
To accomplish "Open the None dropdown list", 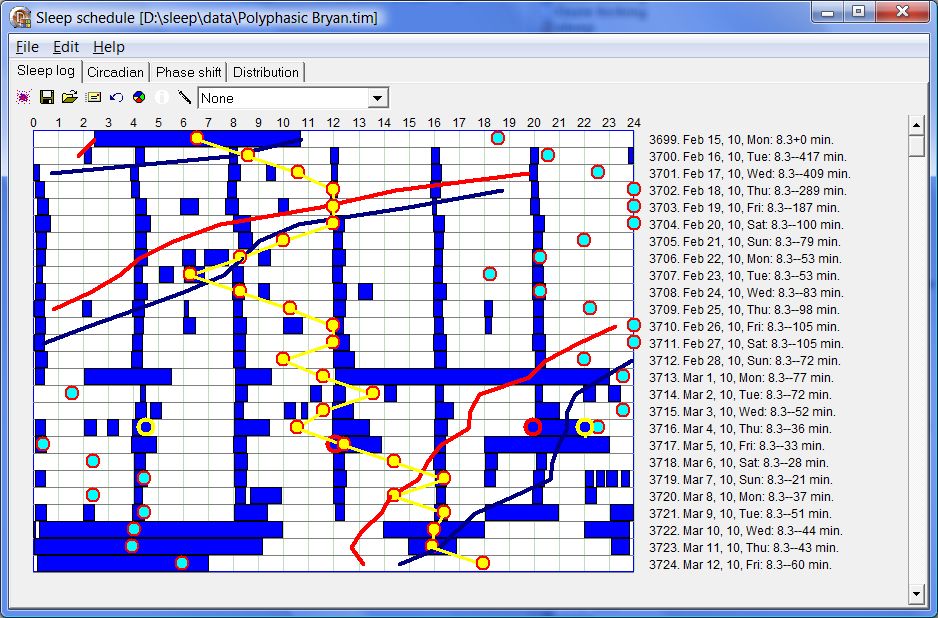I will [378, 98].
